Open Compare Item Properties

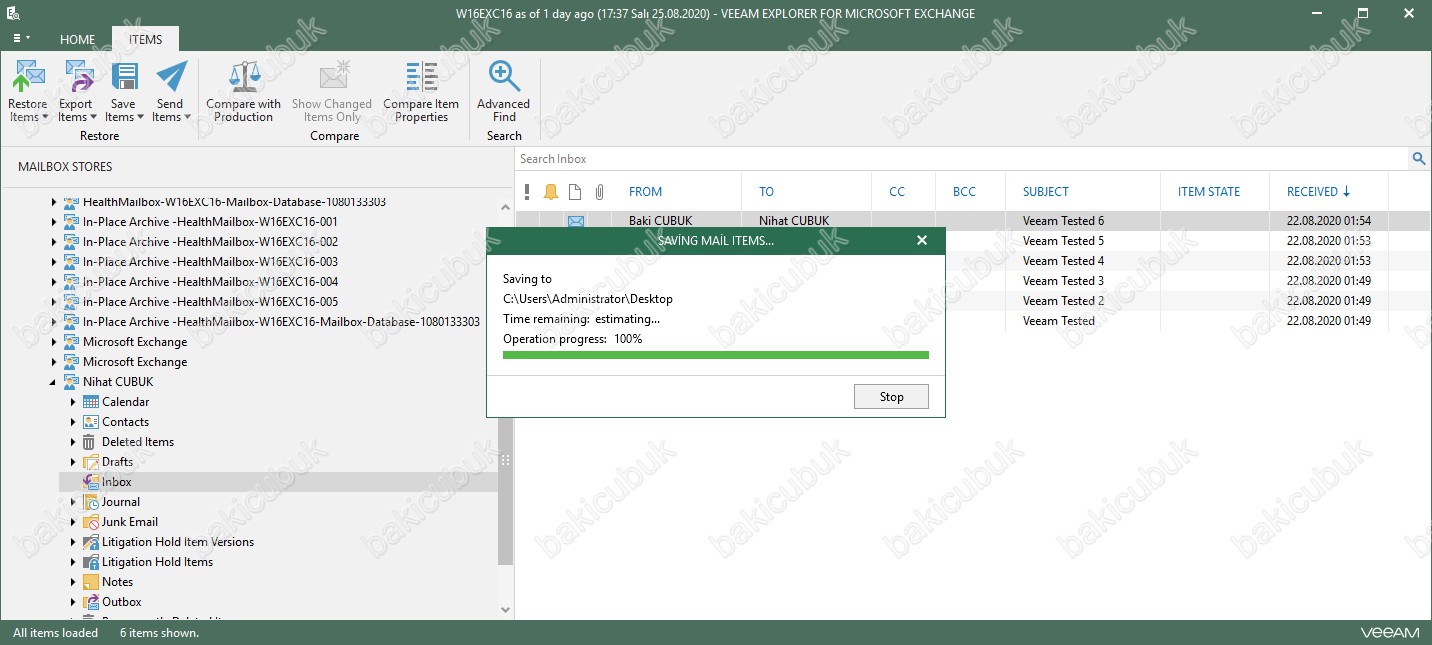click(421, 91)
